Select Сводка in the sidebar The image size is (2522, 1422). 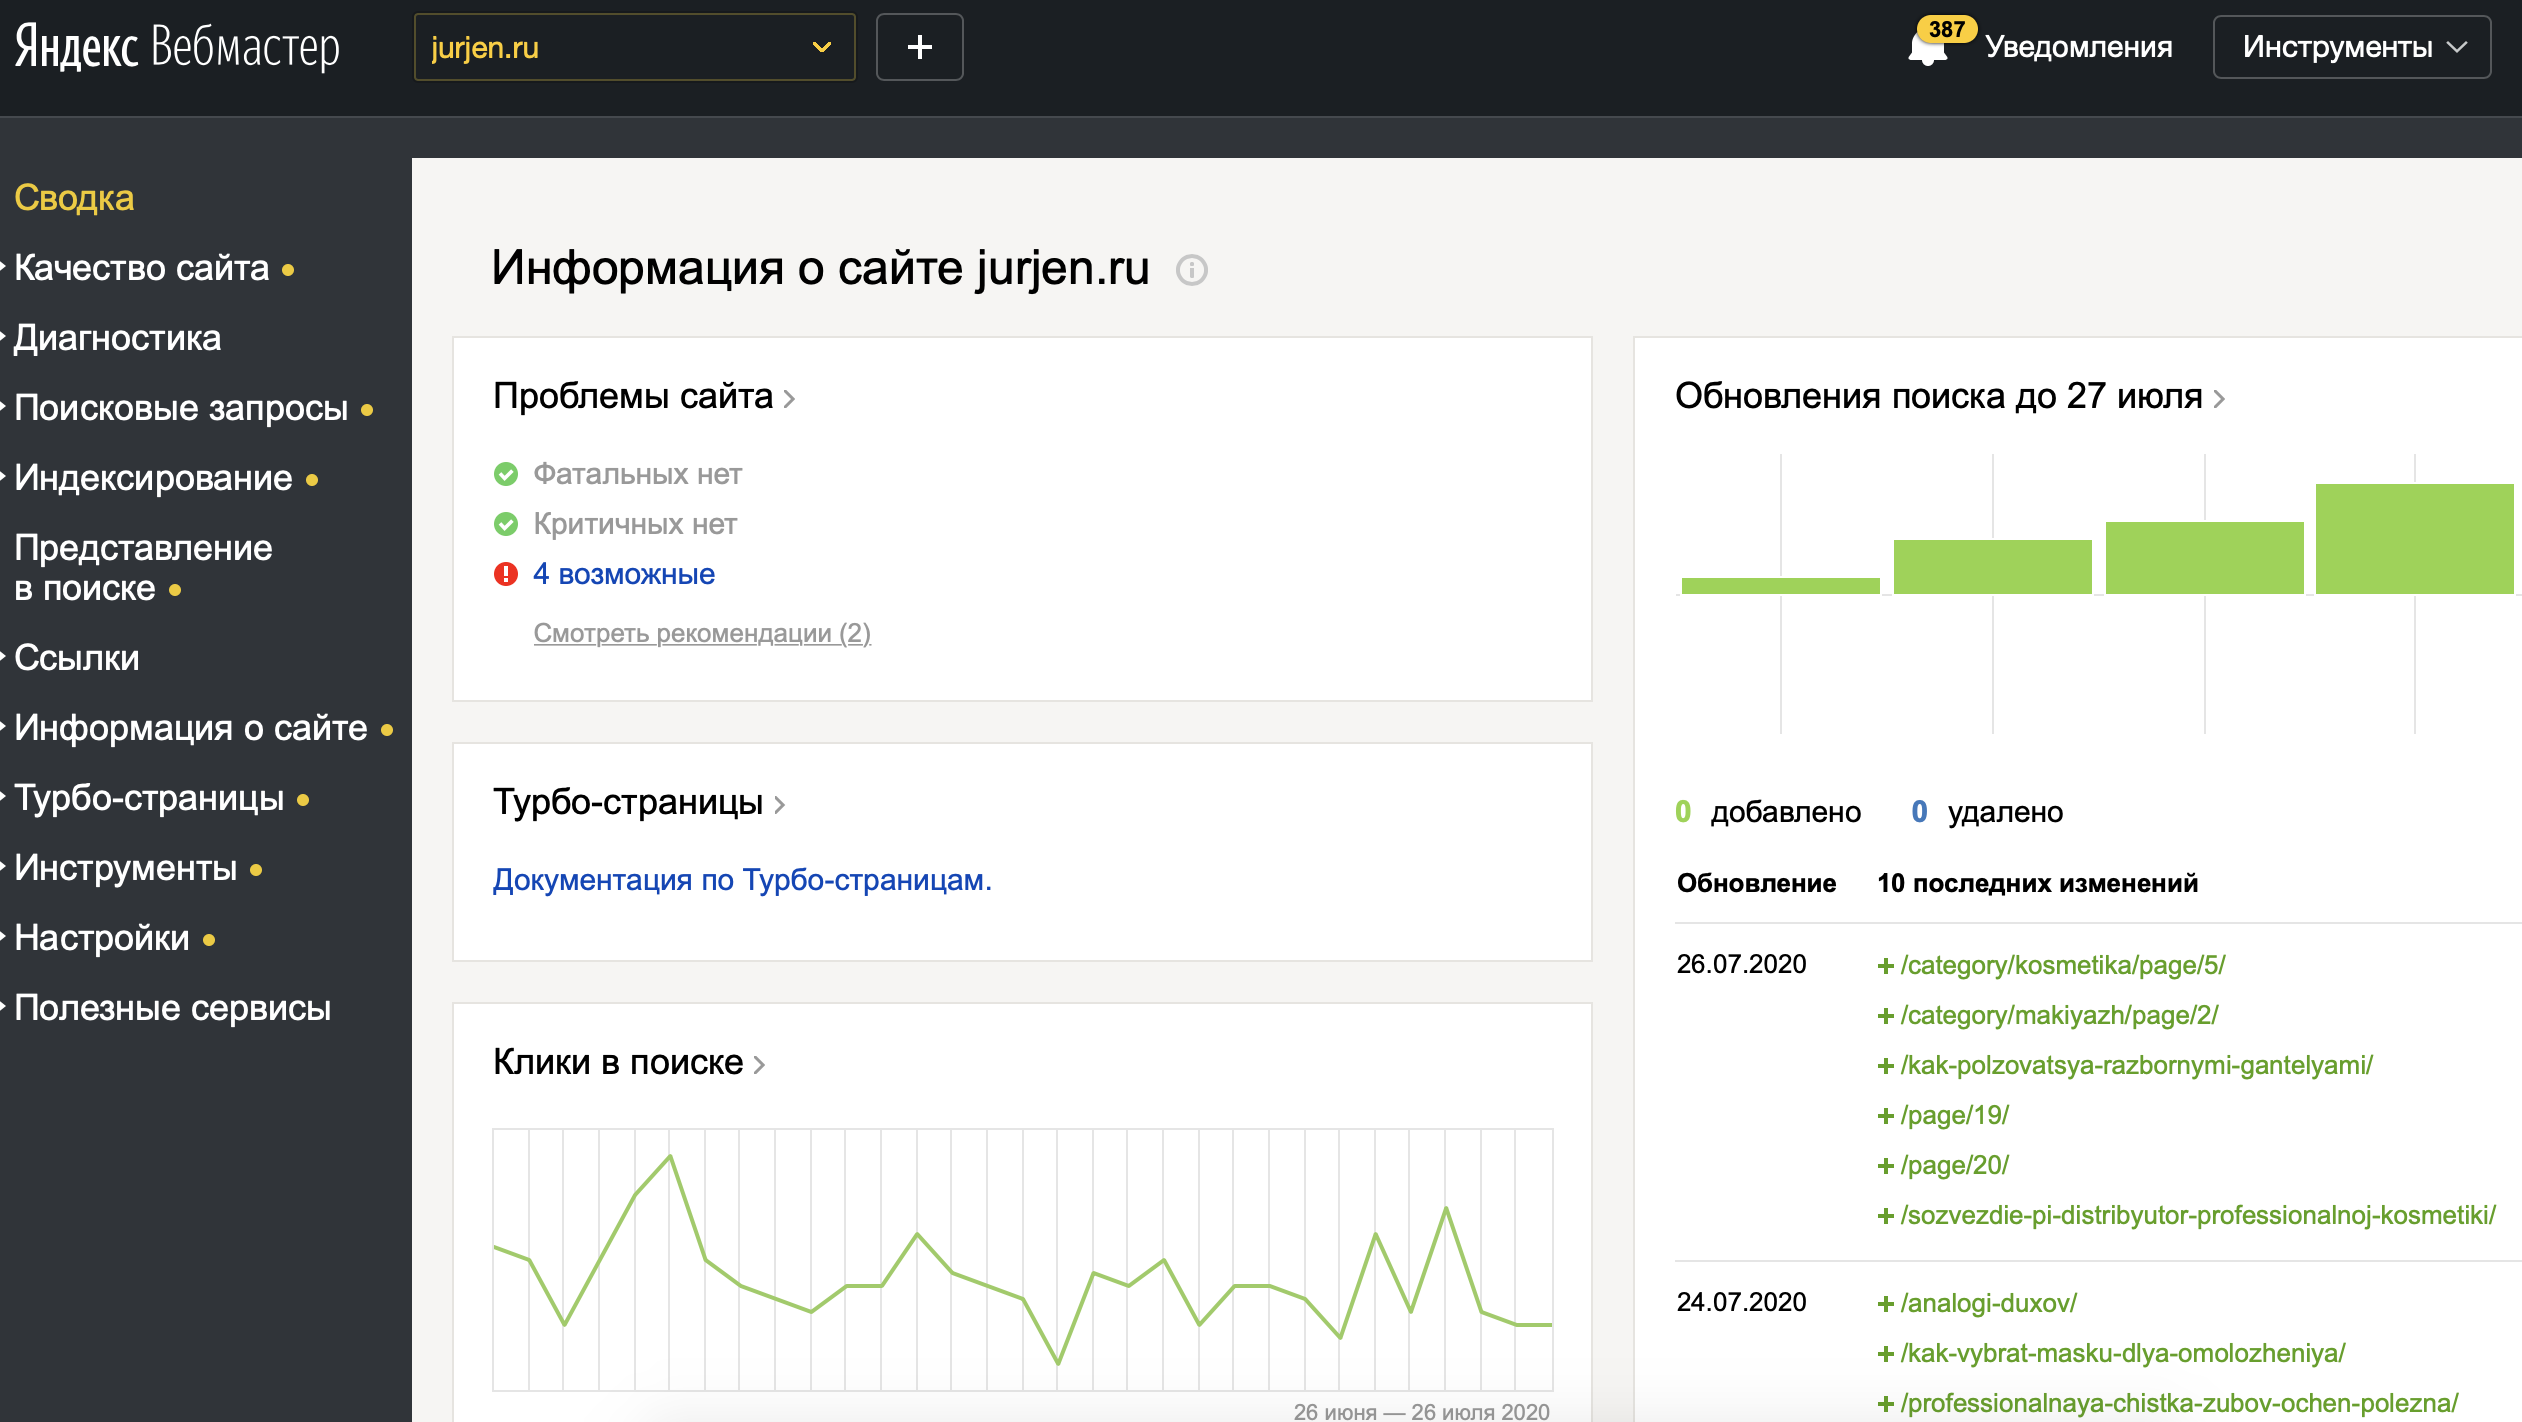(74, 197)
